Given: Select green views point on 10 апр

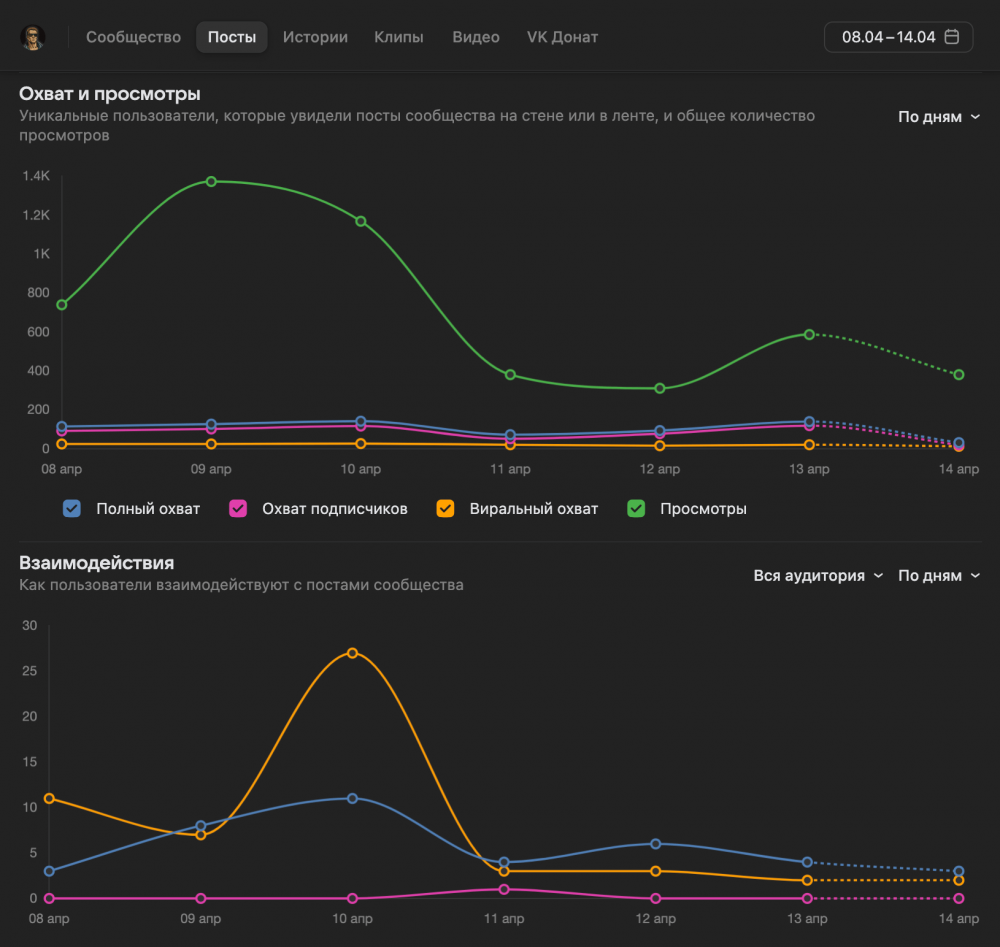Looking at the screenshot, I should [361, 221].
